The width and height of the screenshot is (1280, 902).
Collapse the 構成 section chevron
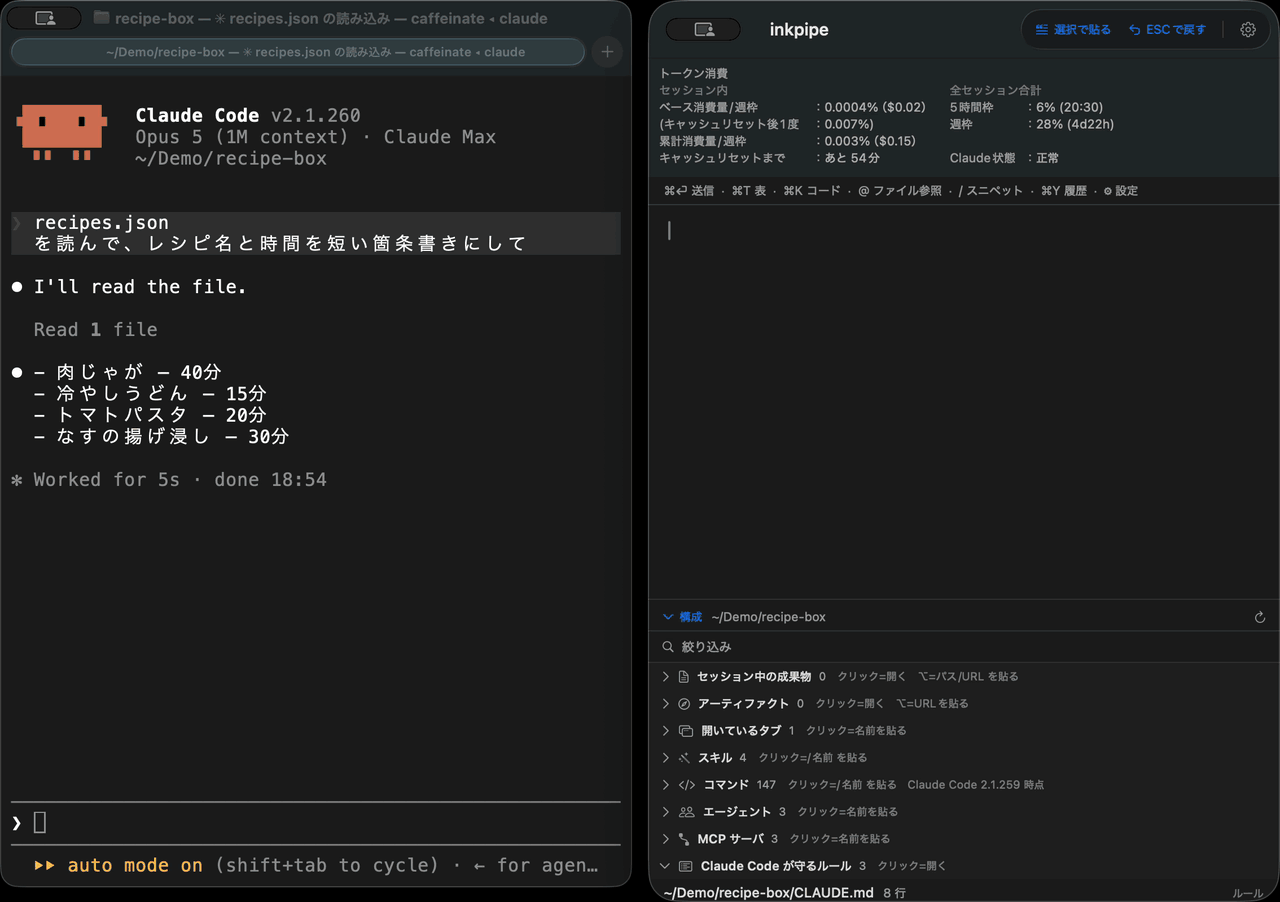point(668,617)
